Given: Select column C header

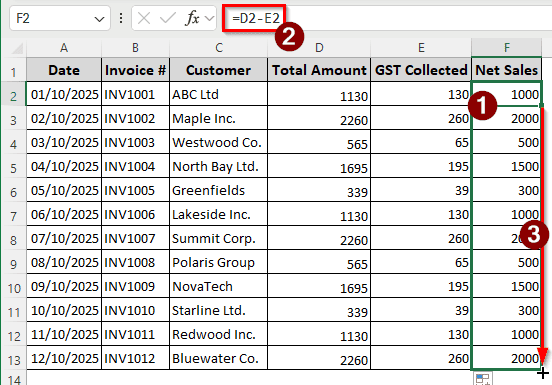Looking at the screenshot, I should [x=219, y=48].
